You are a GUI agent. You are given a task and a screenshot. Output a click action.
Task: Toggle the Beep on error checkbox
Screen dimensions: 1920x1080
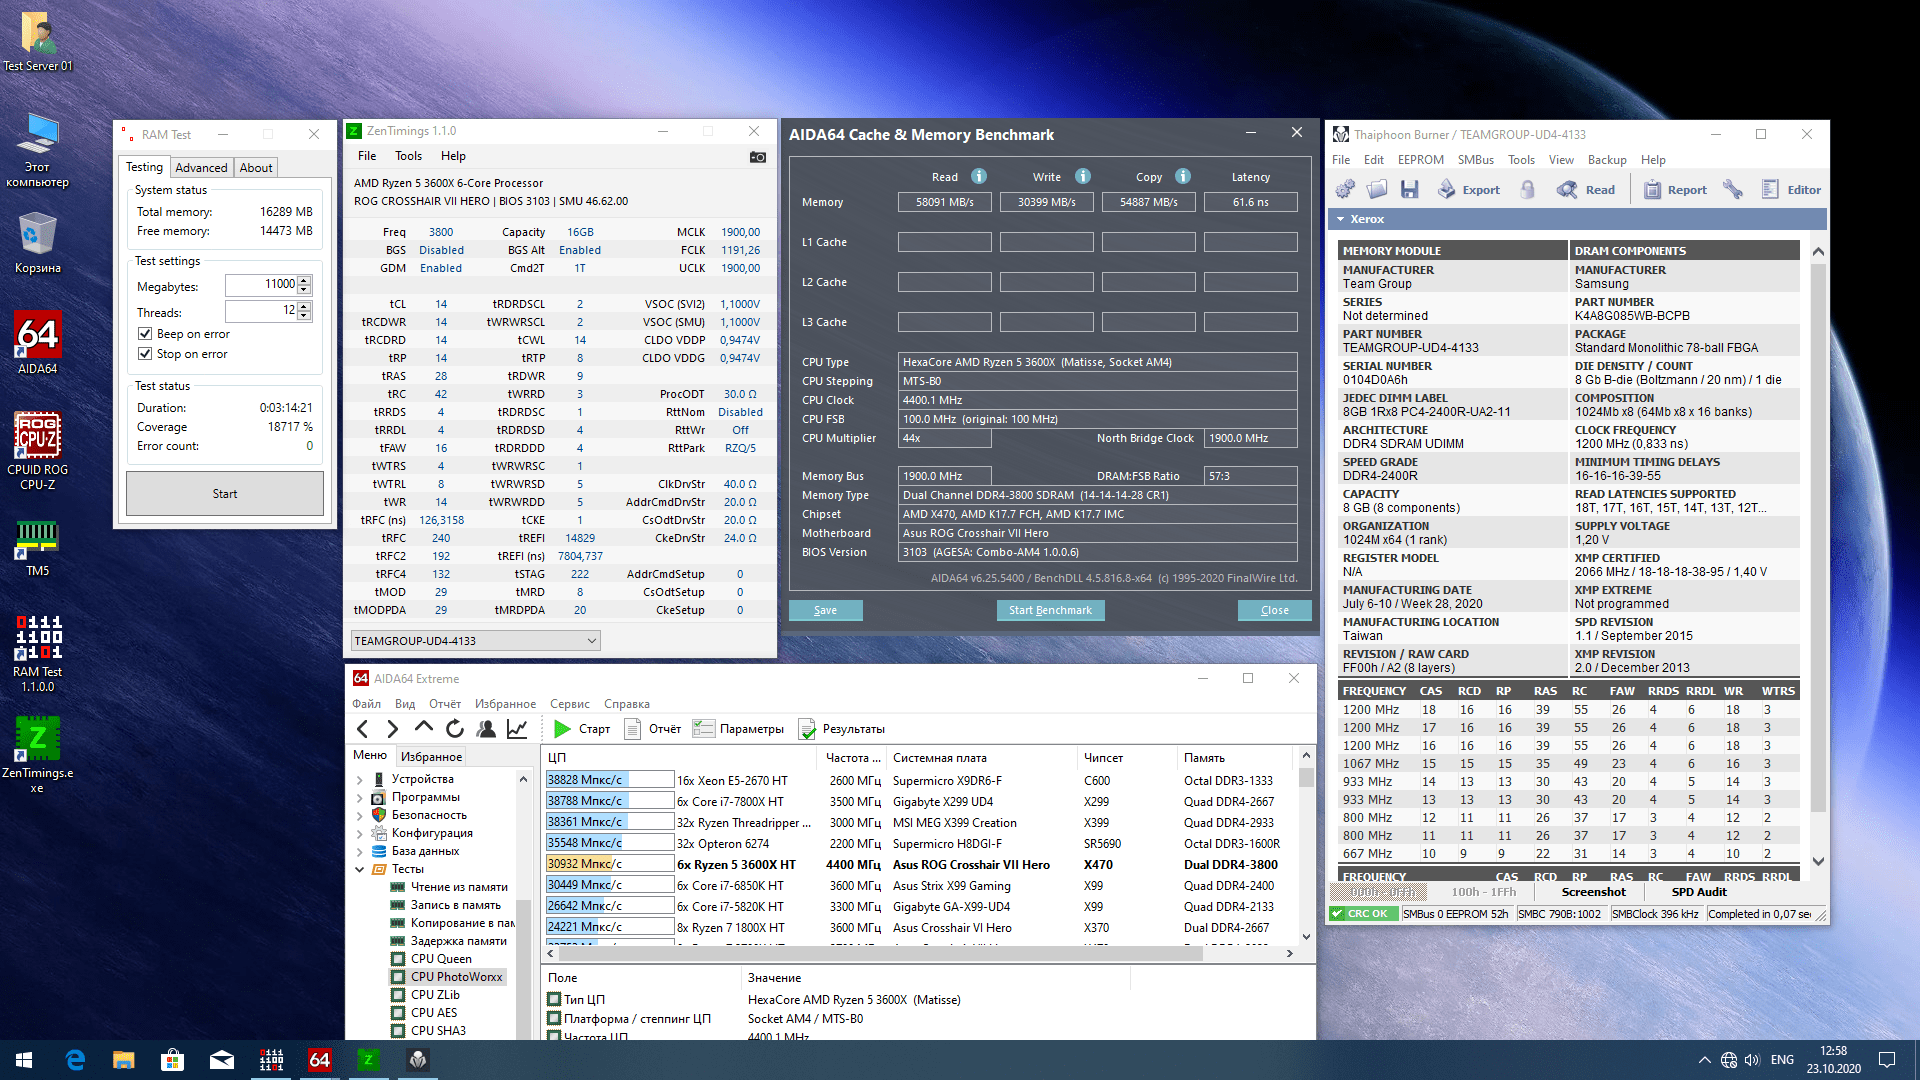click(x=145, y=334)
